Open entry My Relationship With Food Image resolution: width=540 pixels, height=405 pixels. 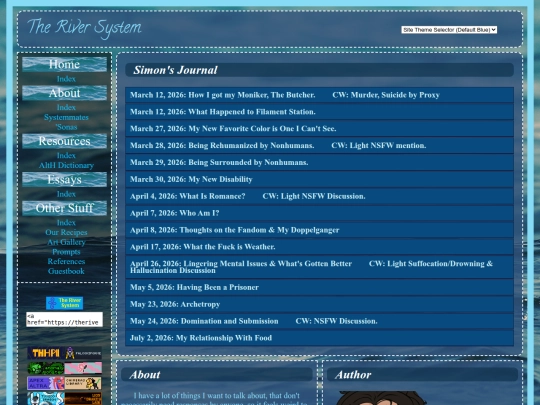click(319, 338)
